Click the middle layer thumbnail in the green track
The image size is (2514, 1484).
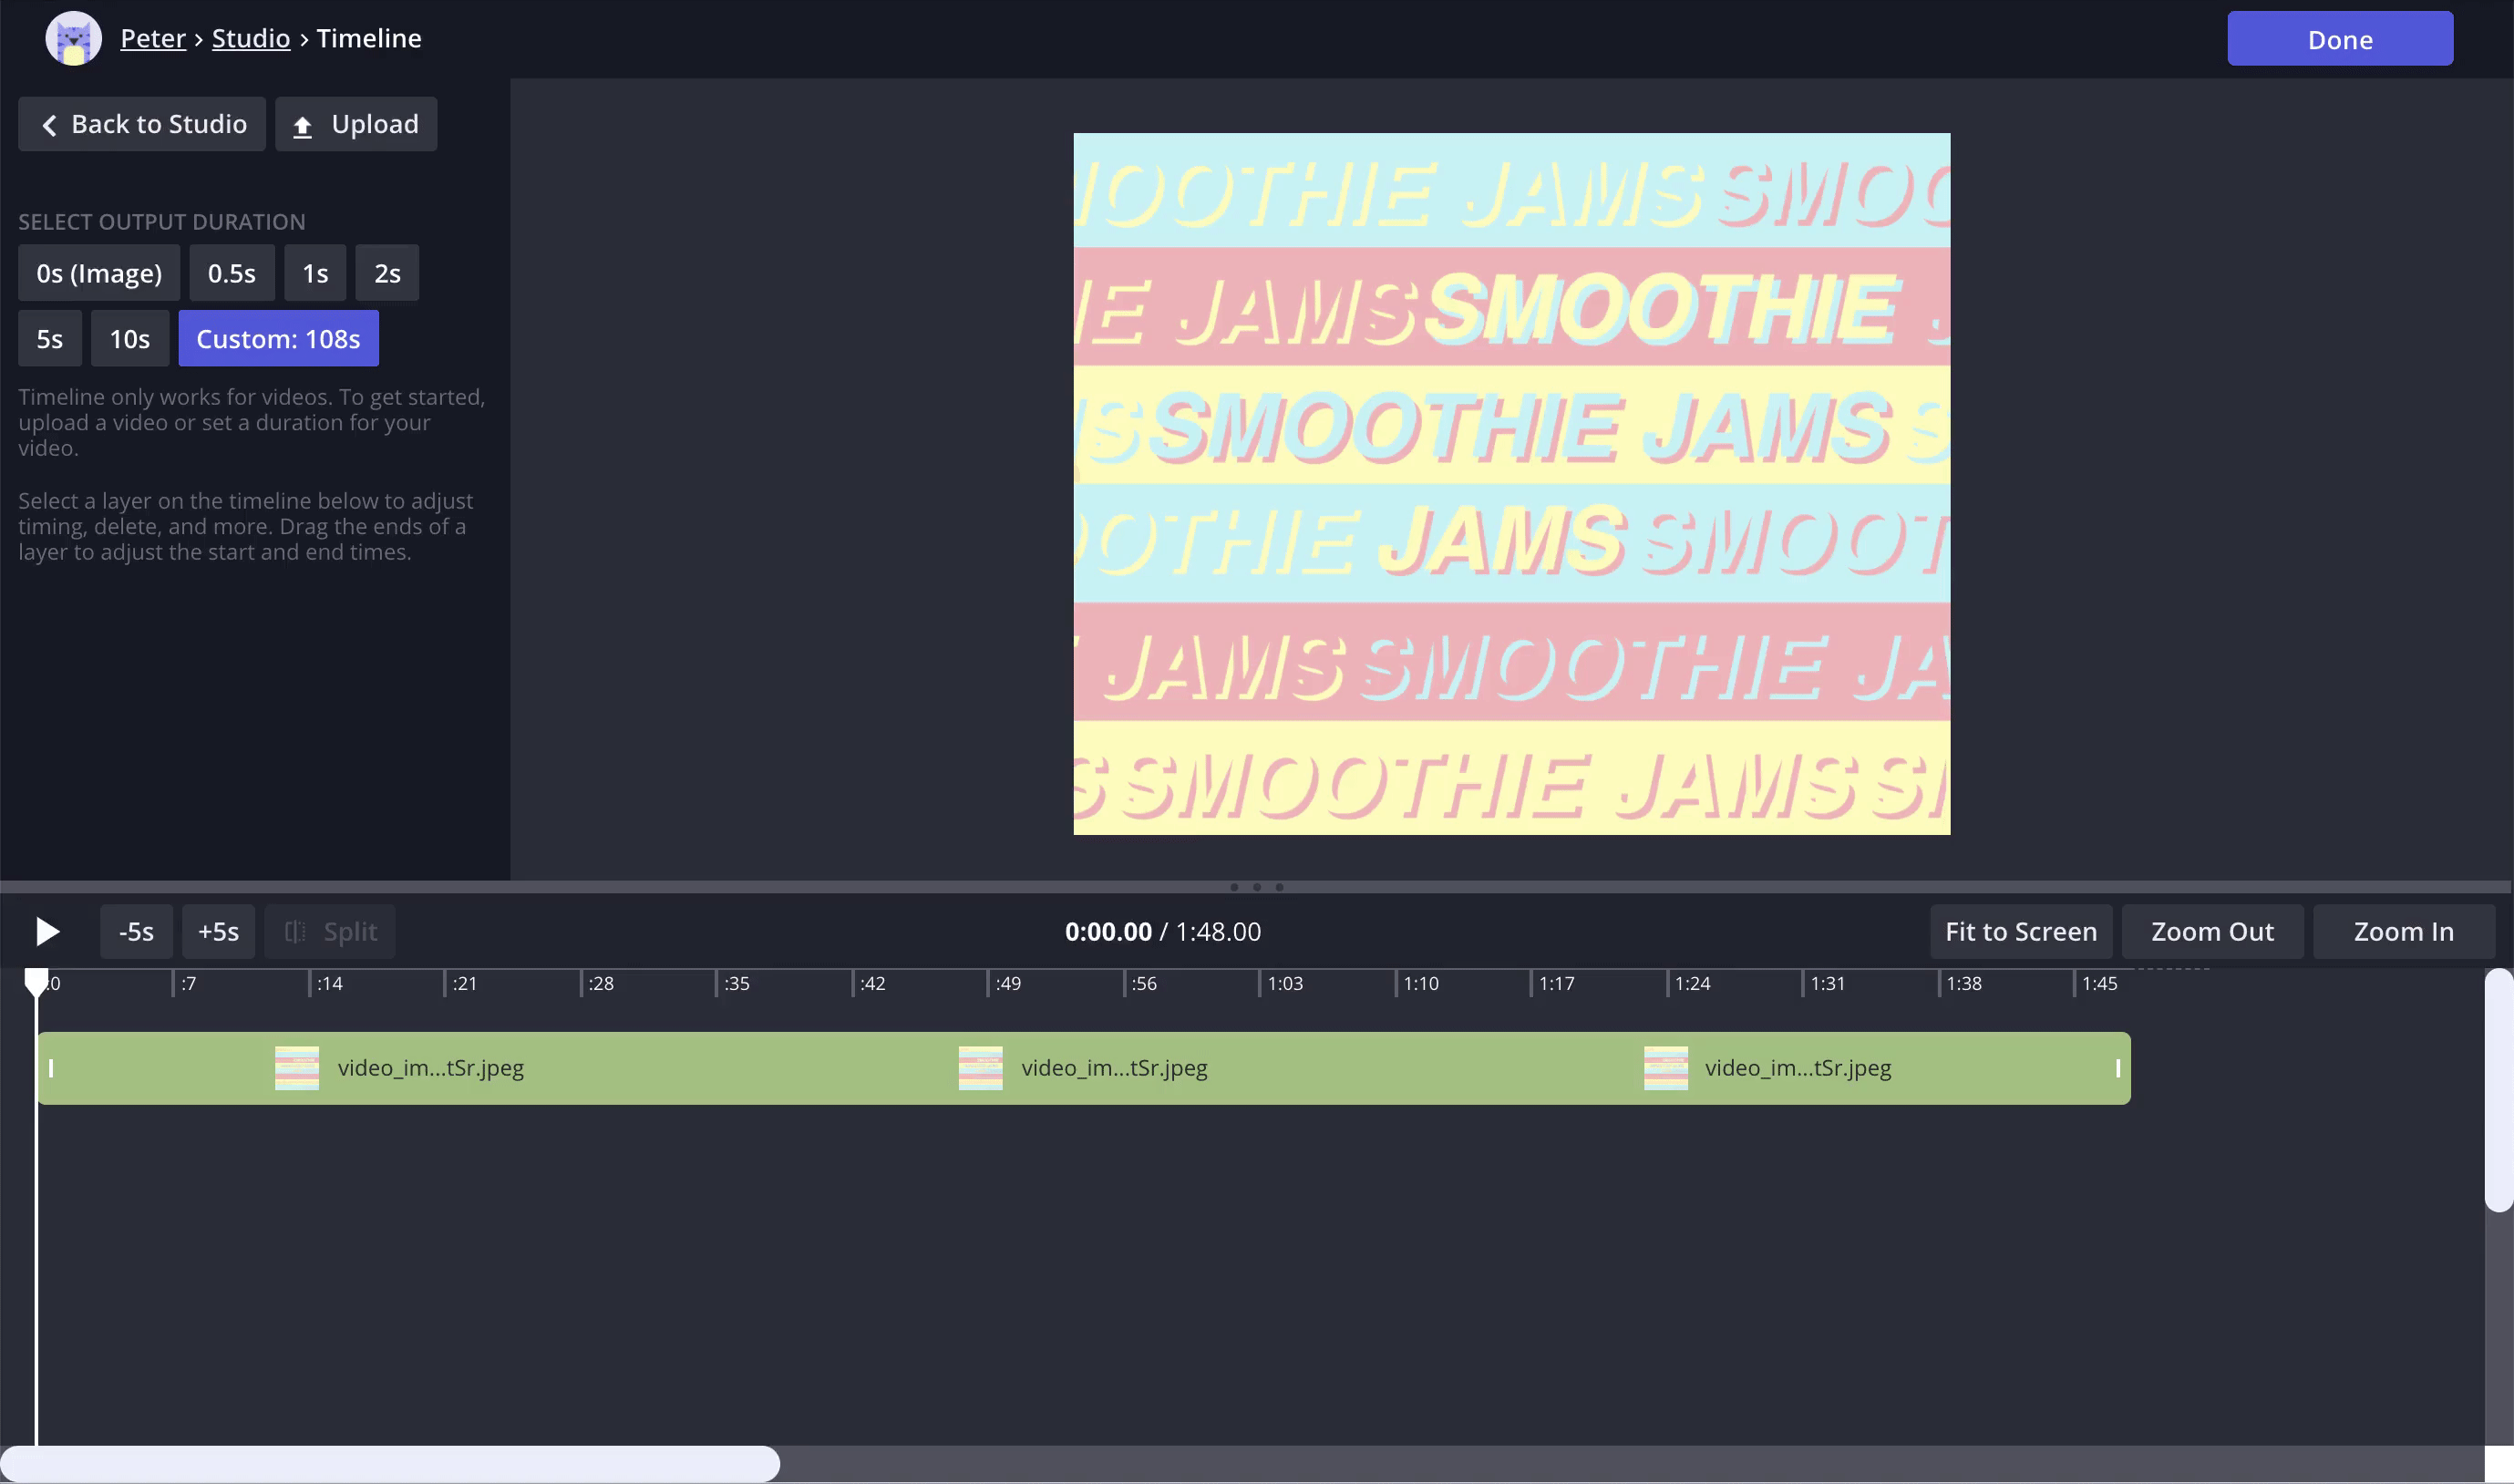click(980, 1068)
